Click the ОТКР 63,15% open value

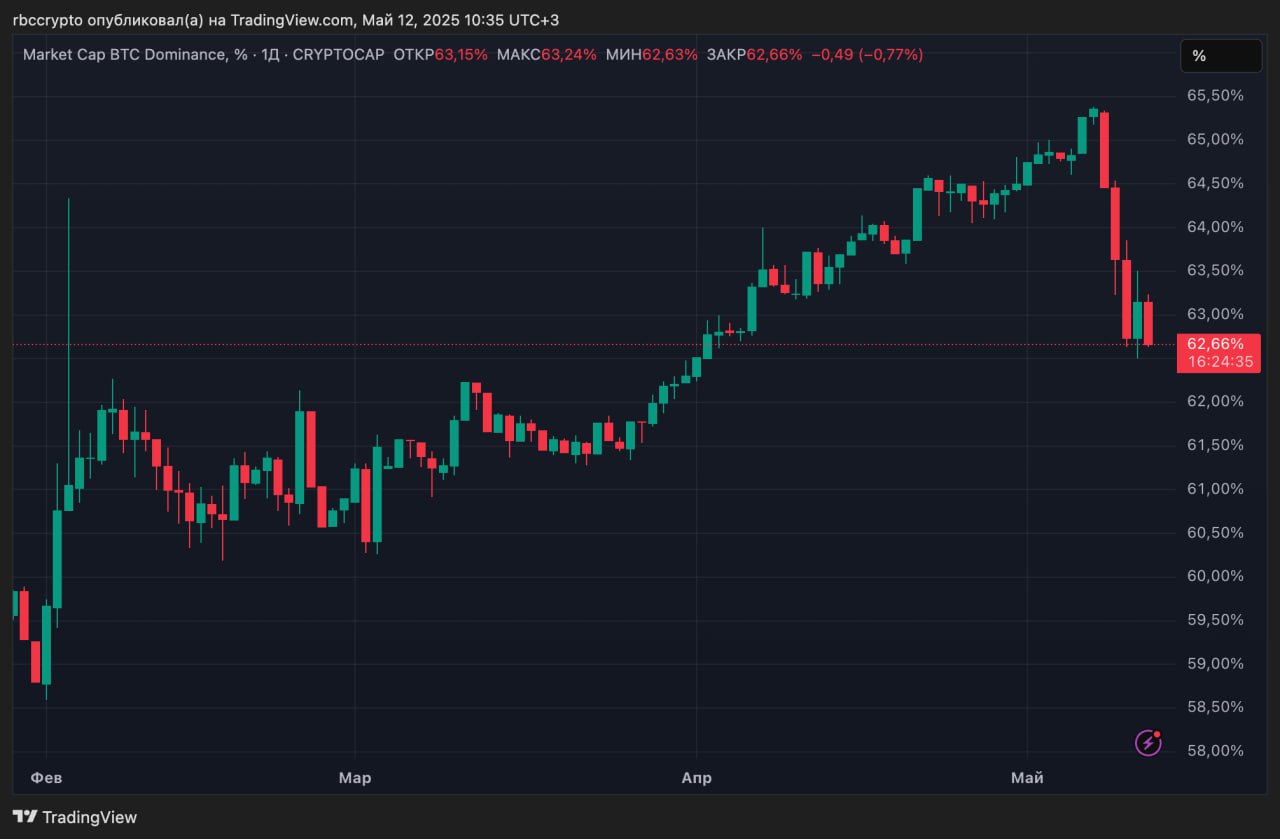point(441,55)
